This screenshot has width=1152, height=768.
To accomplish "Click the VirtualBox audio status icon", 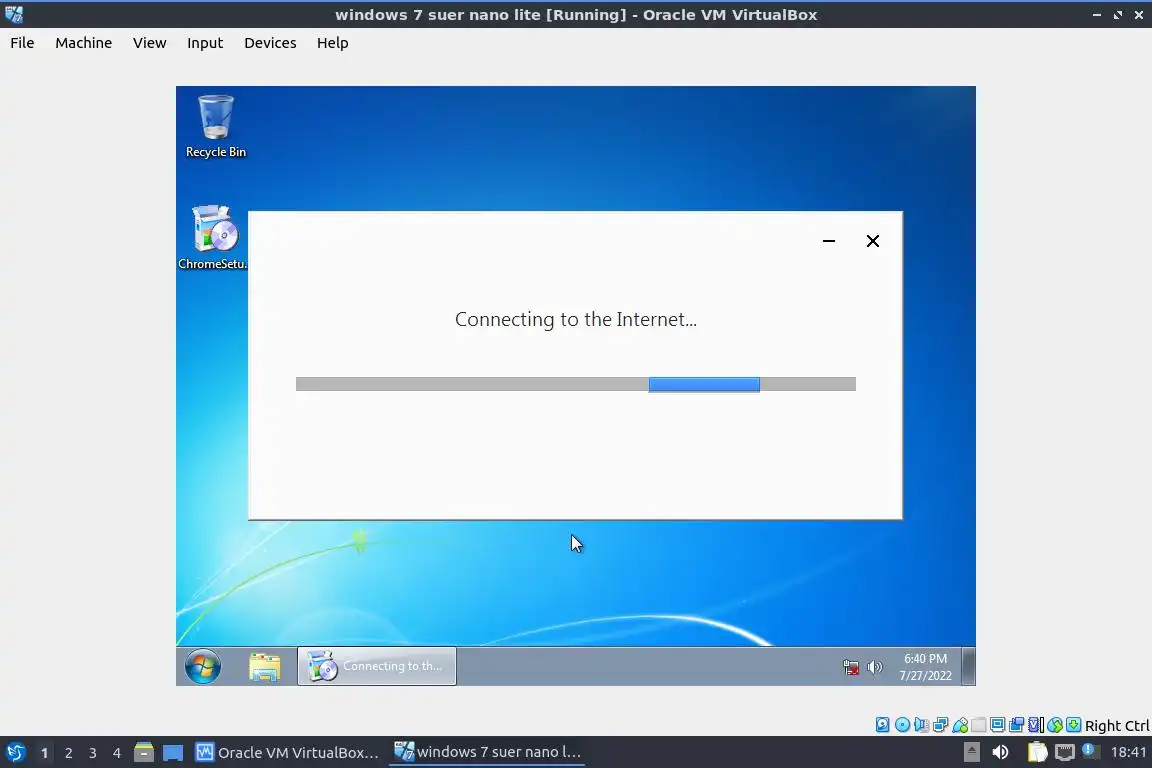I will pos(921,725).
